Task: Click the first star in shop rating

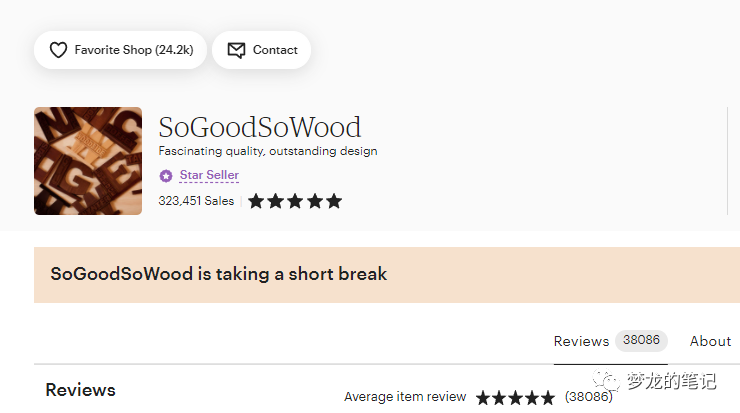Action: pyautogui.click(x=256, y=201)
